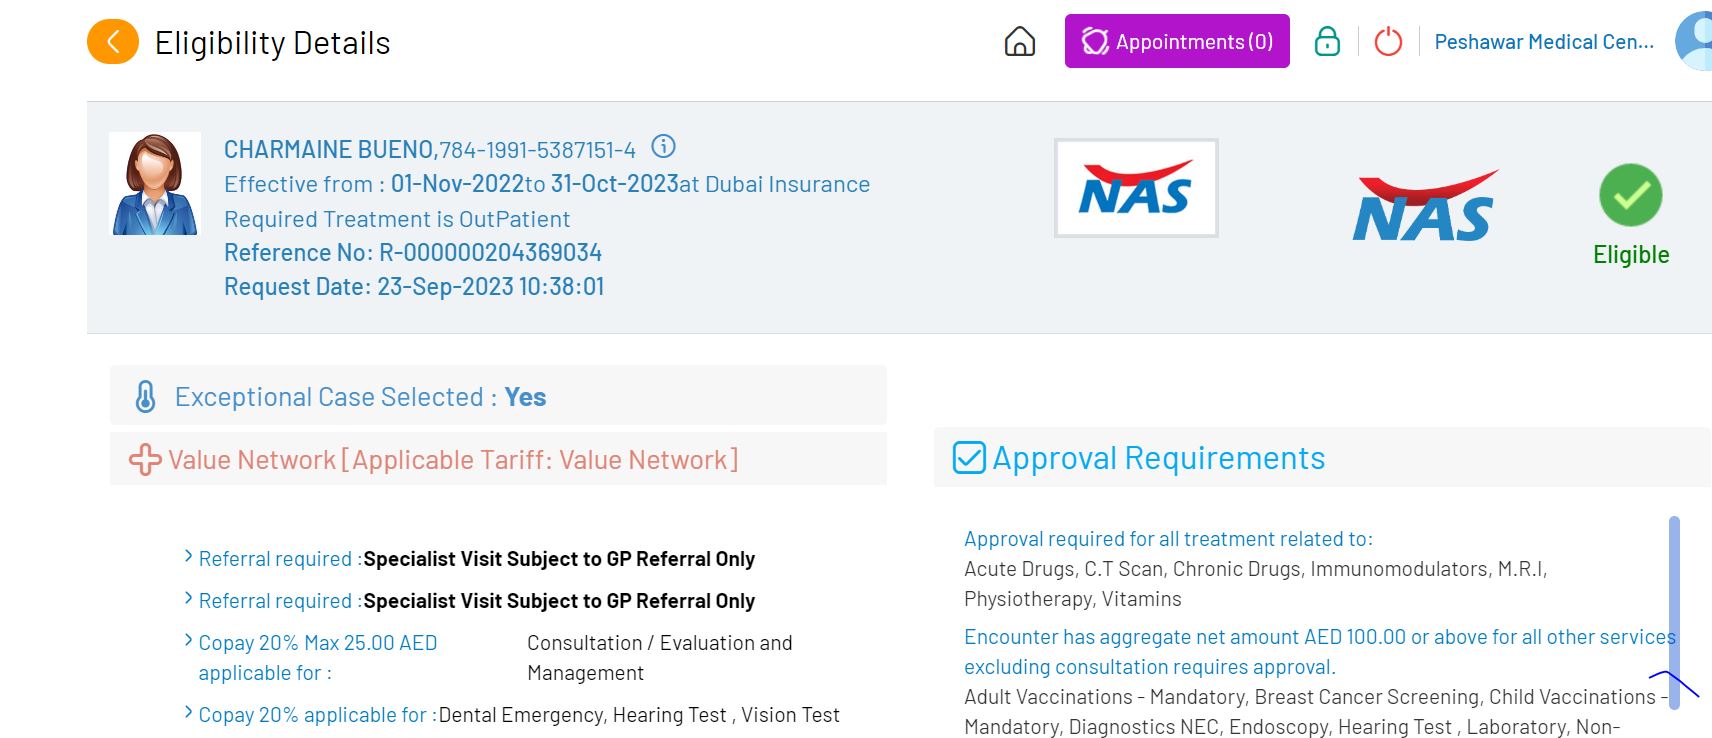Expand first Referral required chevron
This screenshot has height=738, width=1712.
click(x=188, y=557)
